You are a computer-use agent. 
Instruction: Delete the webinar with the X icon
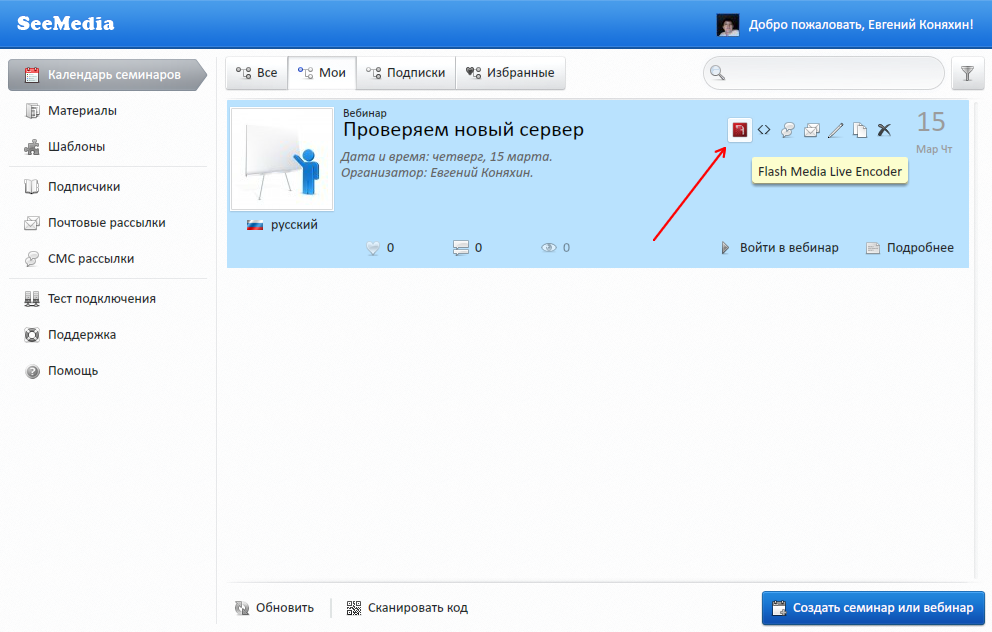pos(884,130)
